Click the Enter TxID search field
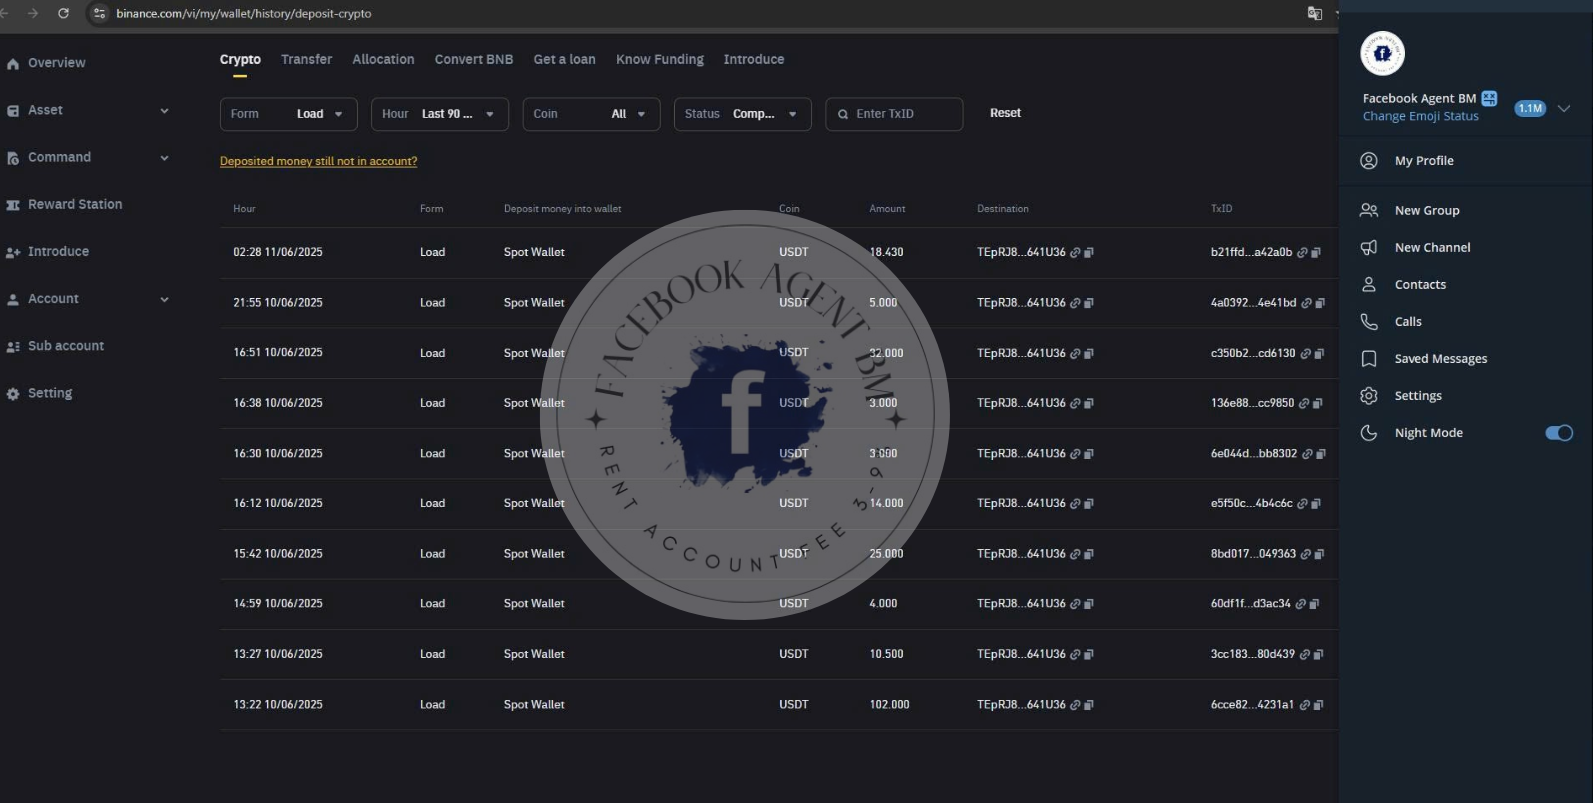 tap(894, 114)
